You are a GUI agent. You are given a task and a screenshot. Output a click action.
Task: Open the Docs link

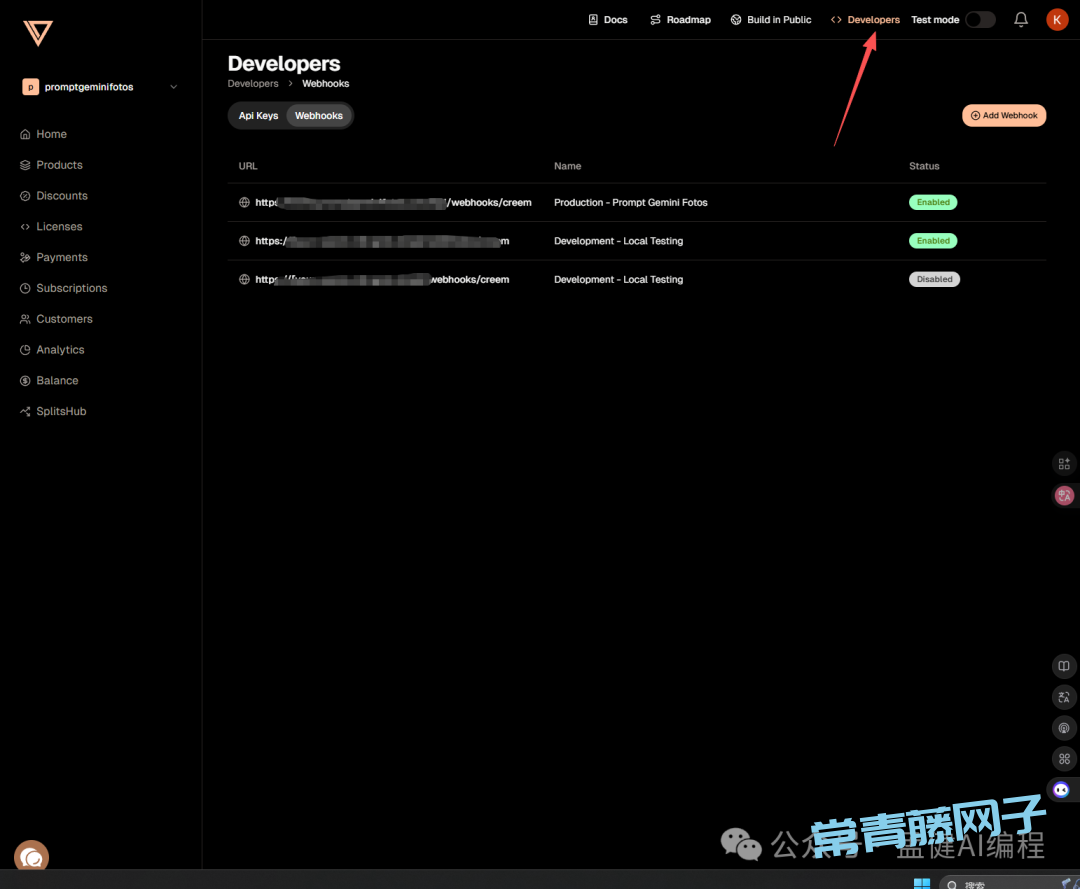point(608,20)
